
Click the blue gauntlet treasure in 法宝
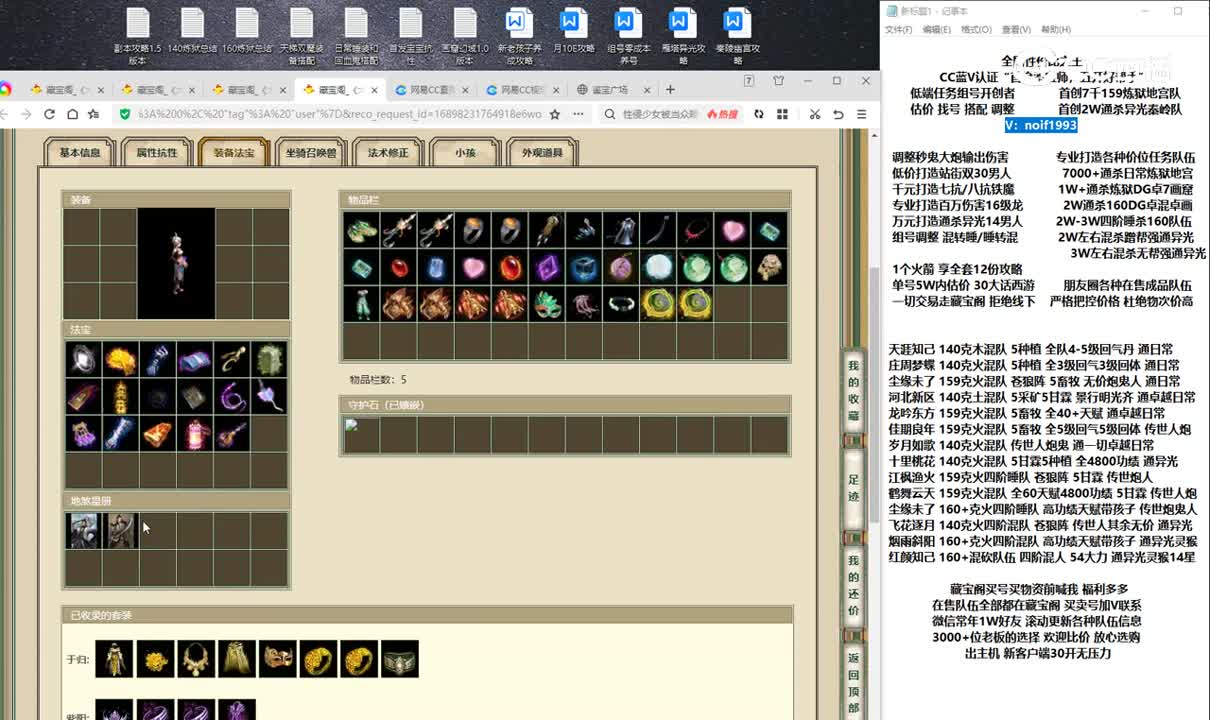point(158,360)
